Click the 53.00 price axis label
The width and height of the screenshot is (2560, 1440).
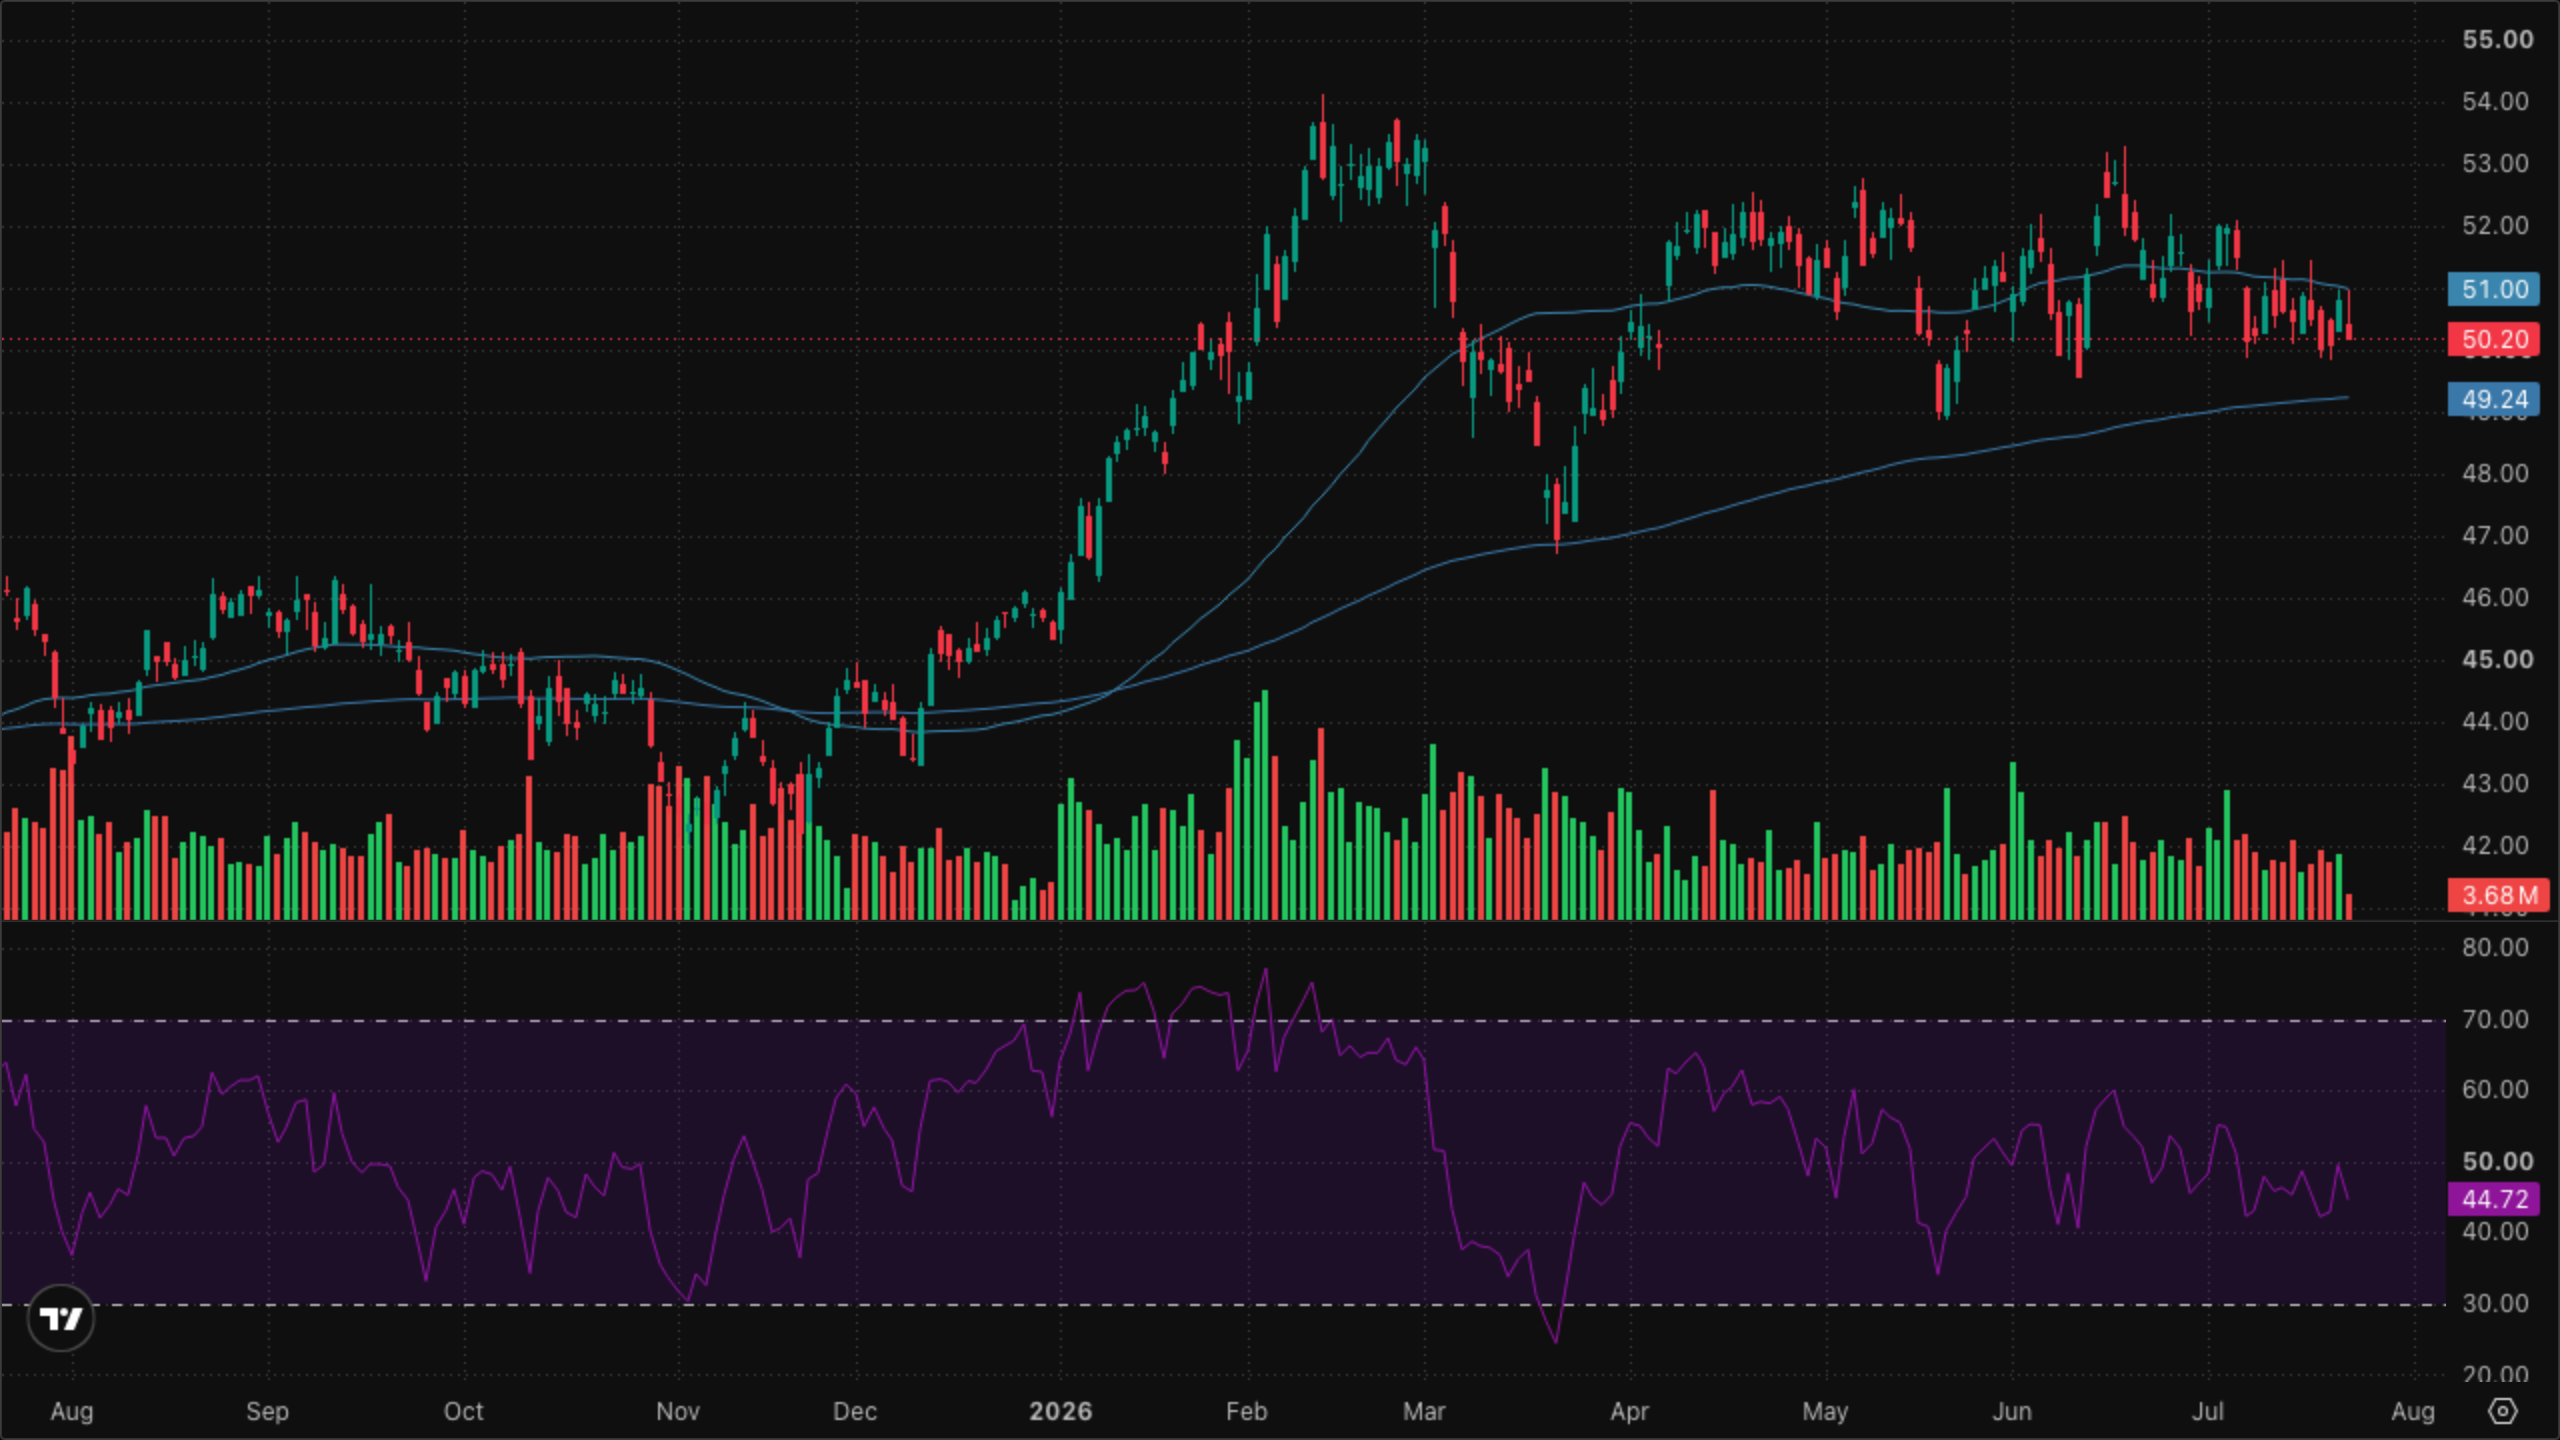pyautogui.click(x=2495, y=164)
